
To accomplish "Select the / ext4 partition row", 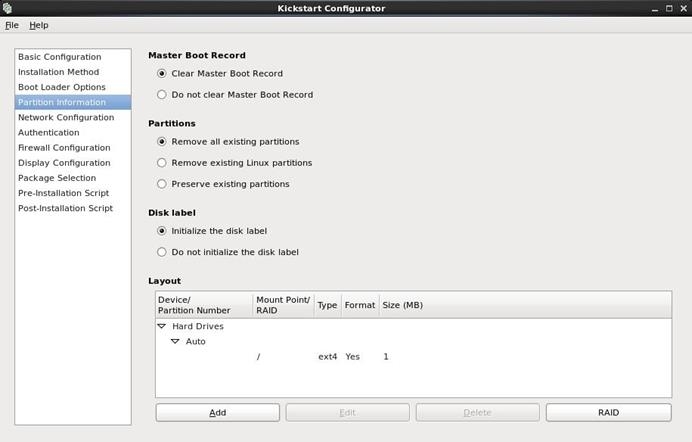I will [414, 356].
